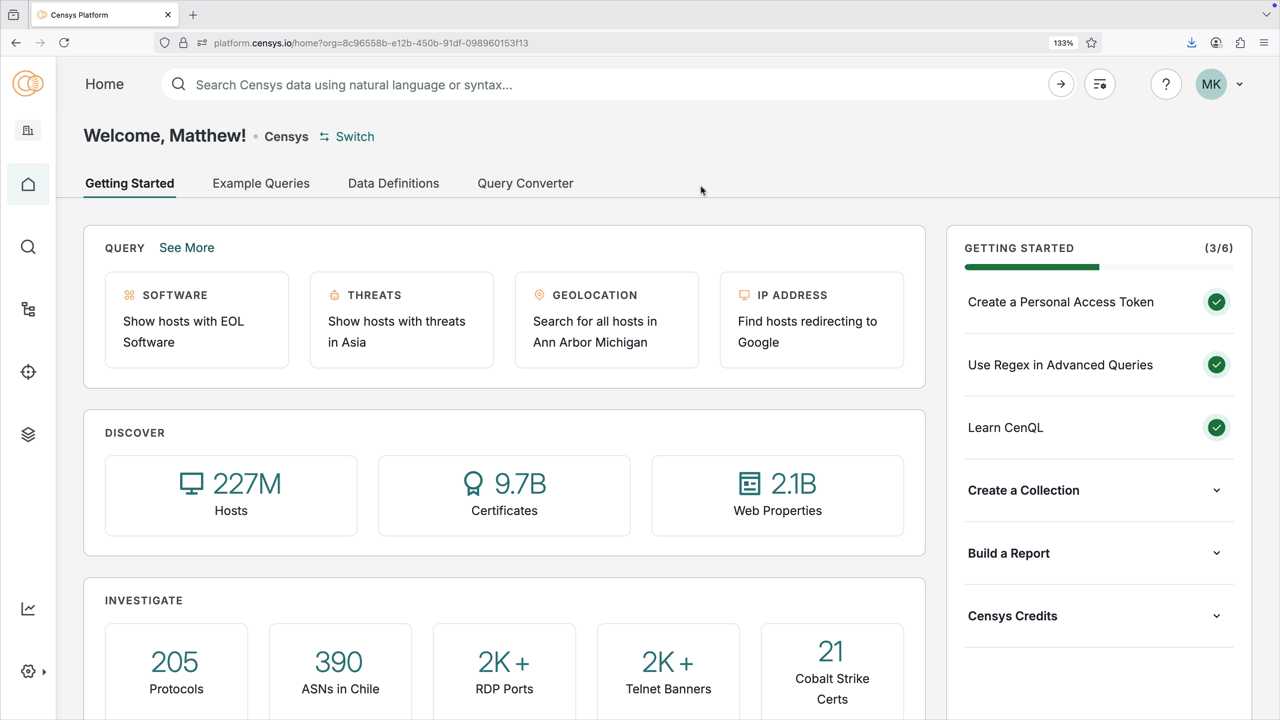The height and width of the screenshot is (720, 1280).
Task: Open the 9.7B Certificates card
Action: (x=504, y=496)
